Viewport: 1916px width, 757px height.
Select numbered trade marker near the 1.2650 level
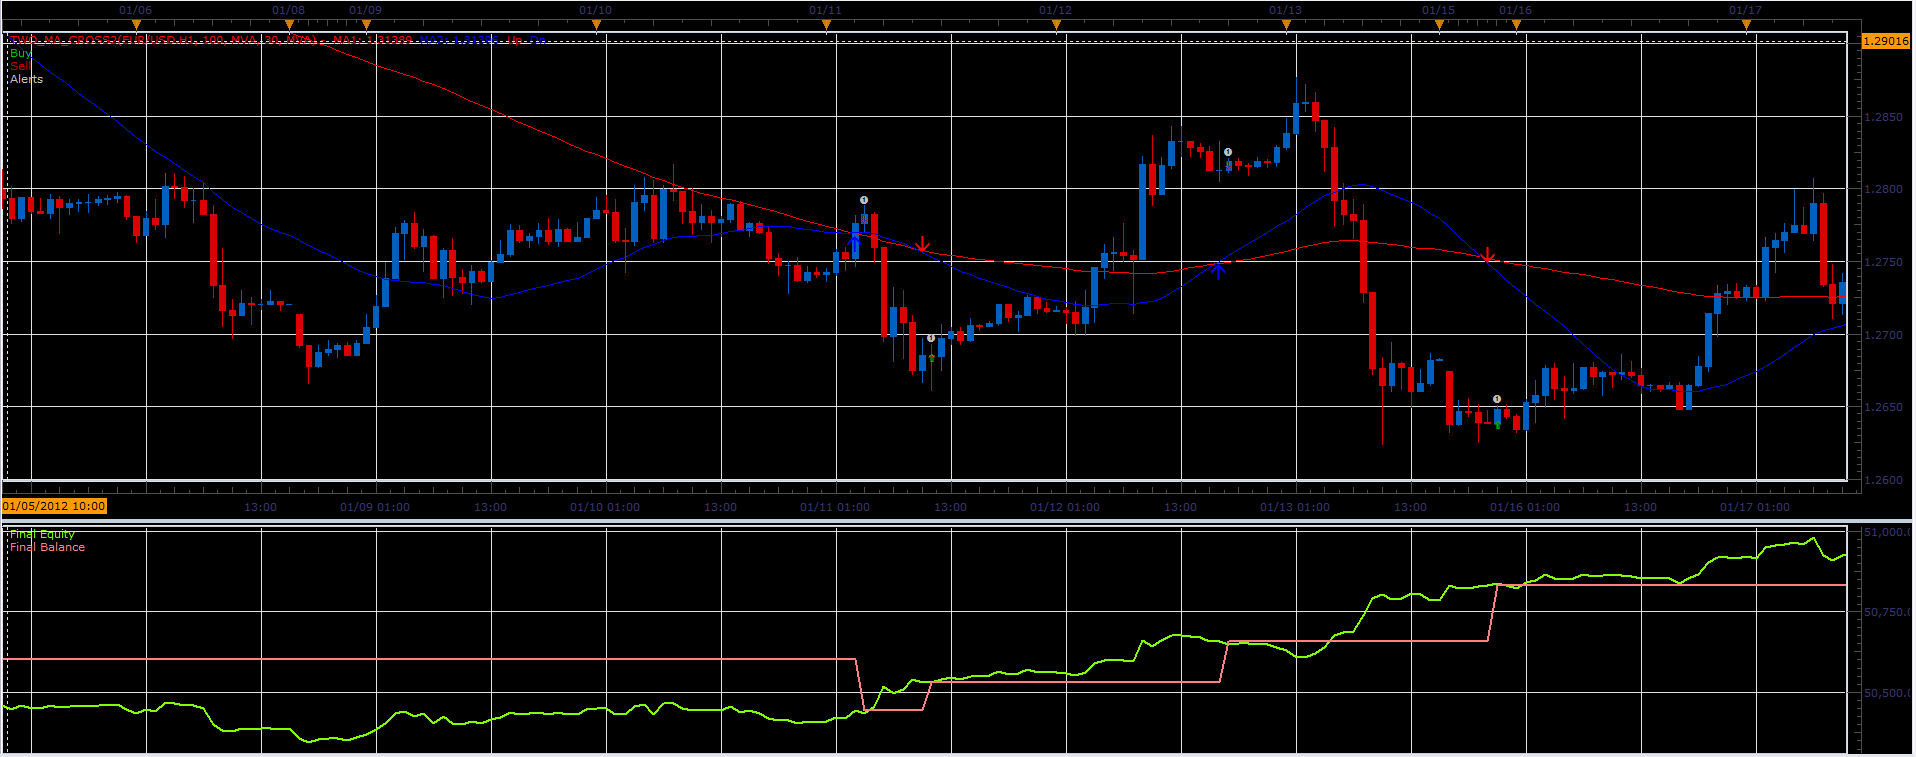point(1497,399)
